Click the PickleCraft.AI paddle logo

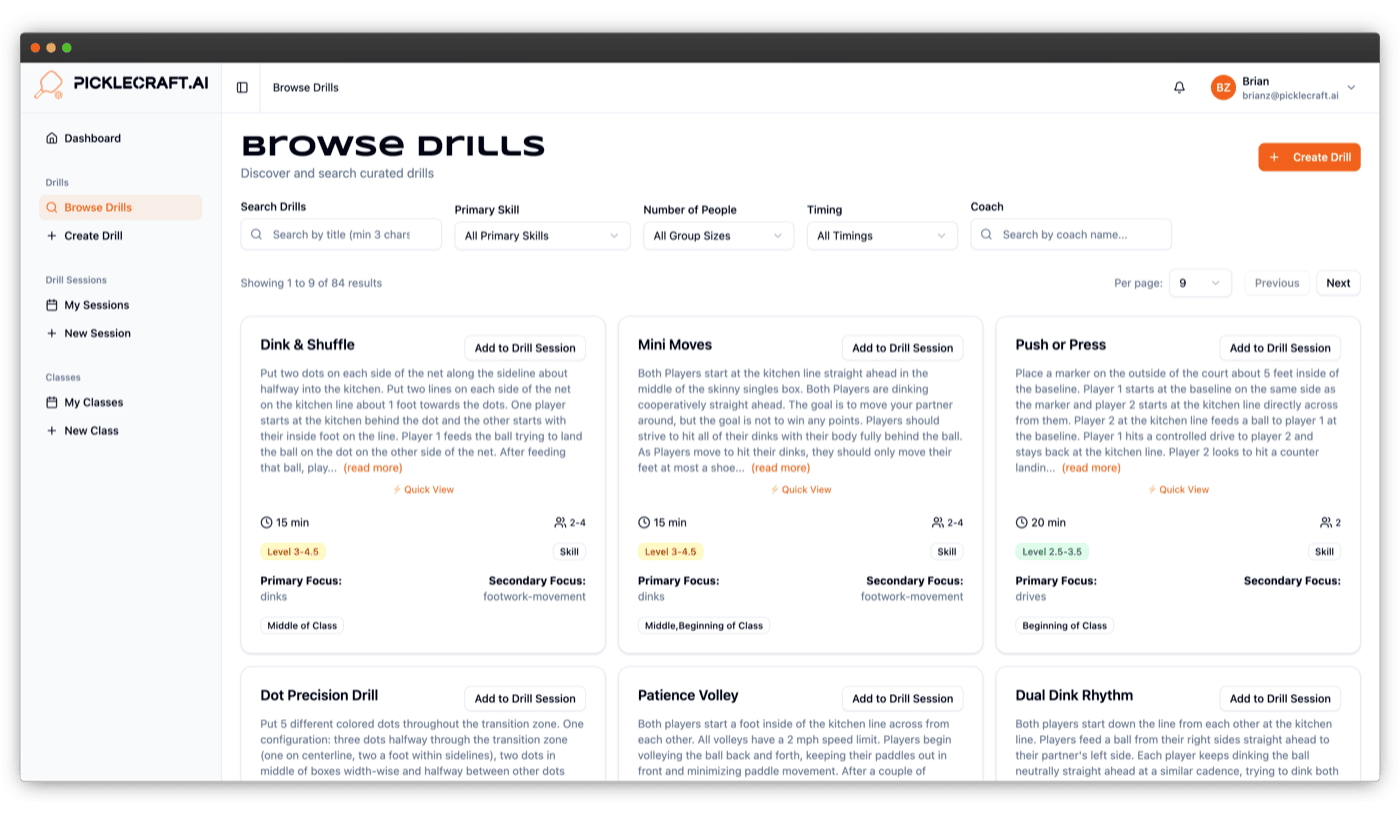coord(49,85)
